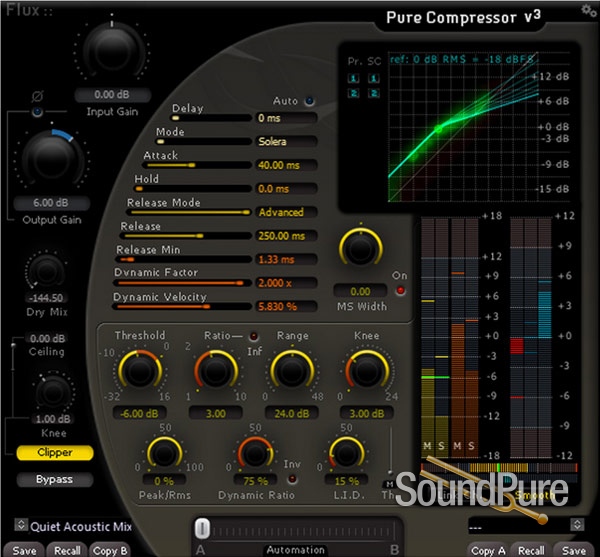Recall preset slot A
This screenshot has width=600, height=557.
67,550
